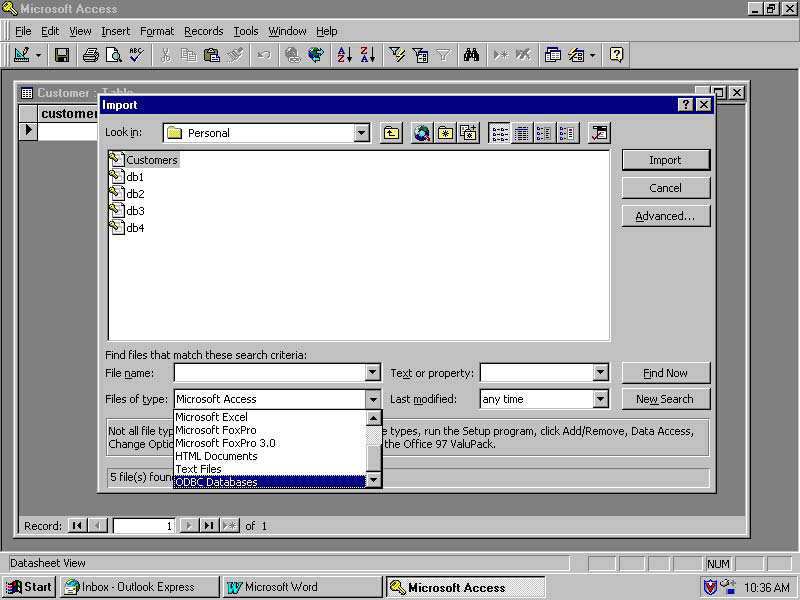Click the Find Now button
The width and height of the screenshot is (800, 600).
[666, 373]
